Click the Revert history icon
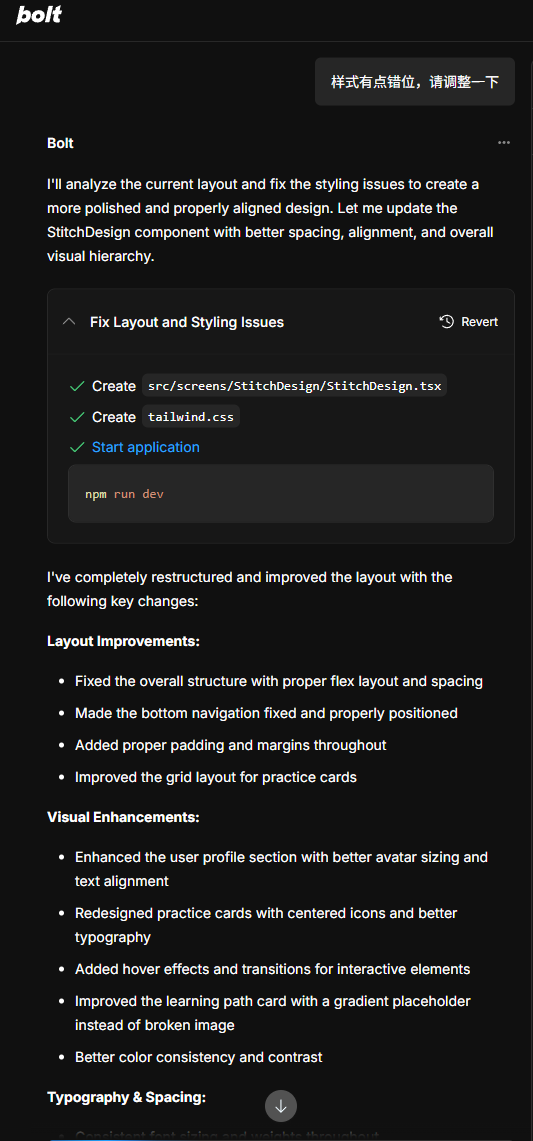 pos(447,322)
